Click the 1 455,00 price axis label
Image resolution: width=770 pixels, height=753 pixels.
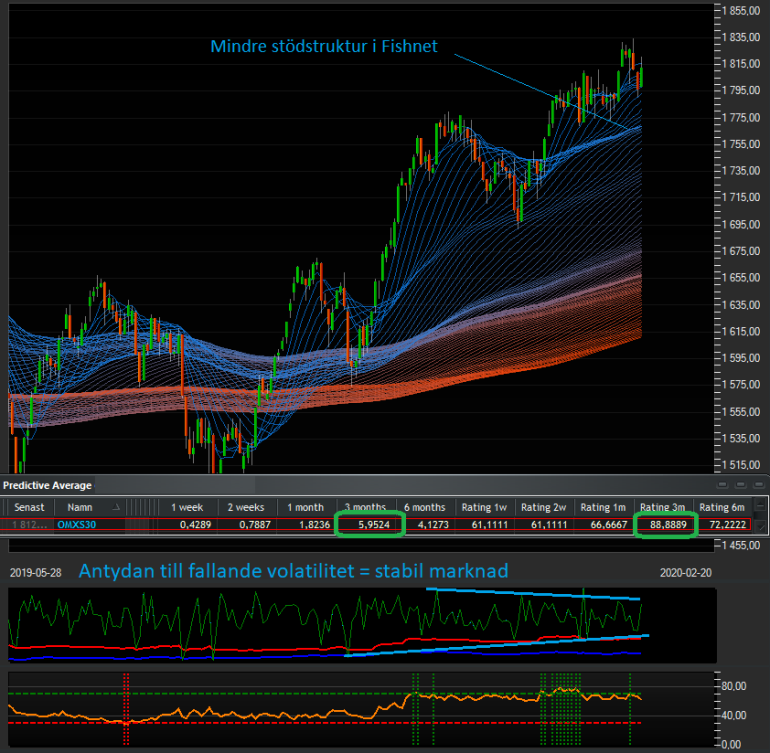(741, 545)
